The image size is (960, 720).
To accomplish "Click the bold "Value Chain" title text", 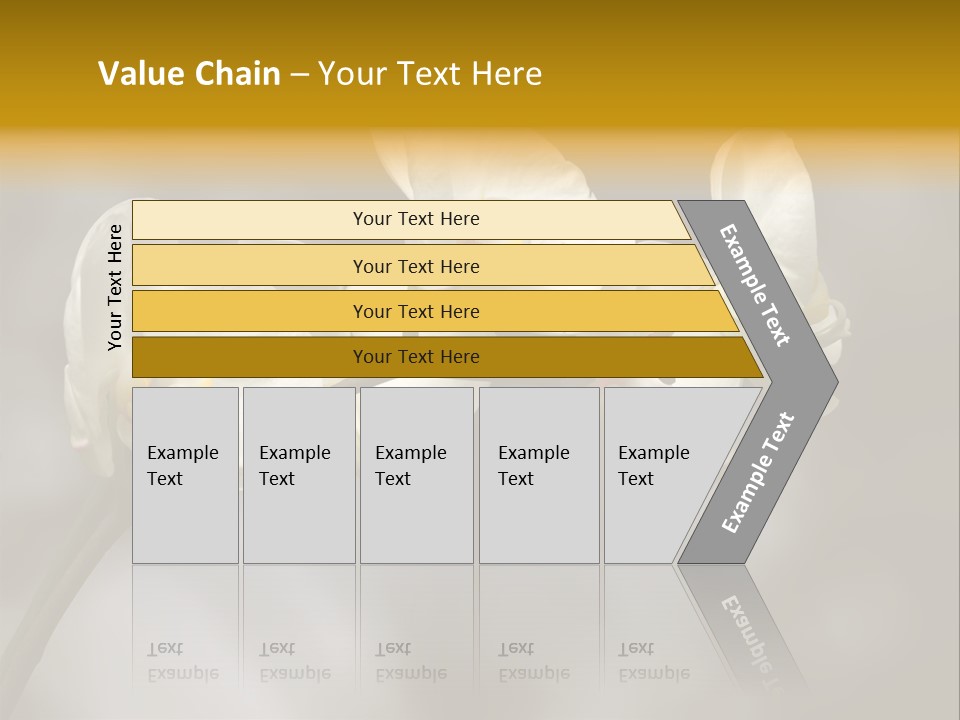I will coord(189,74).
